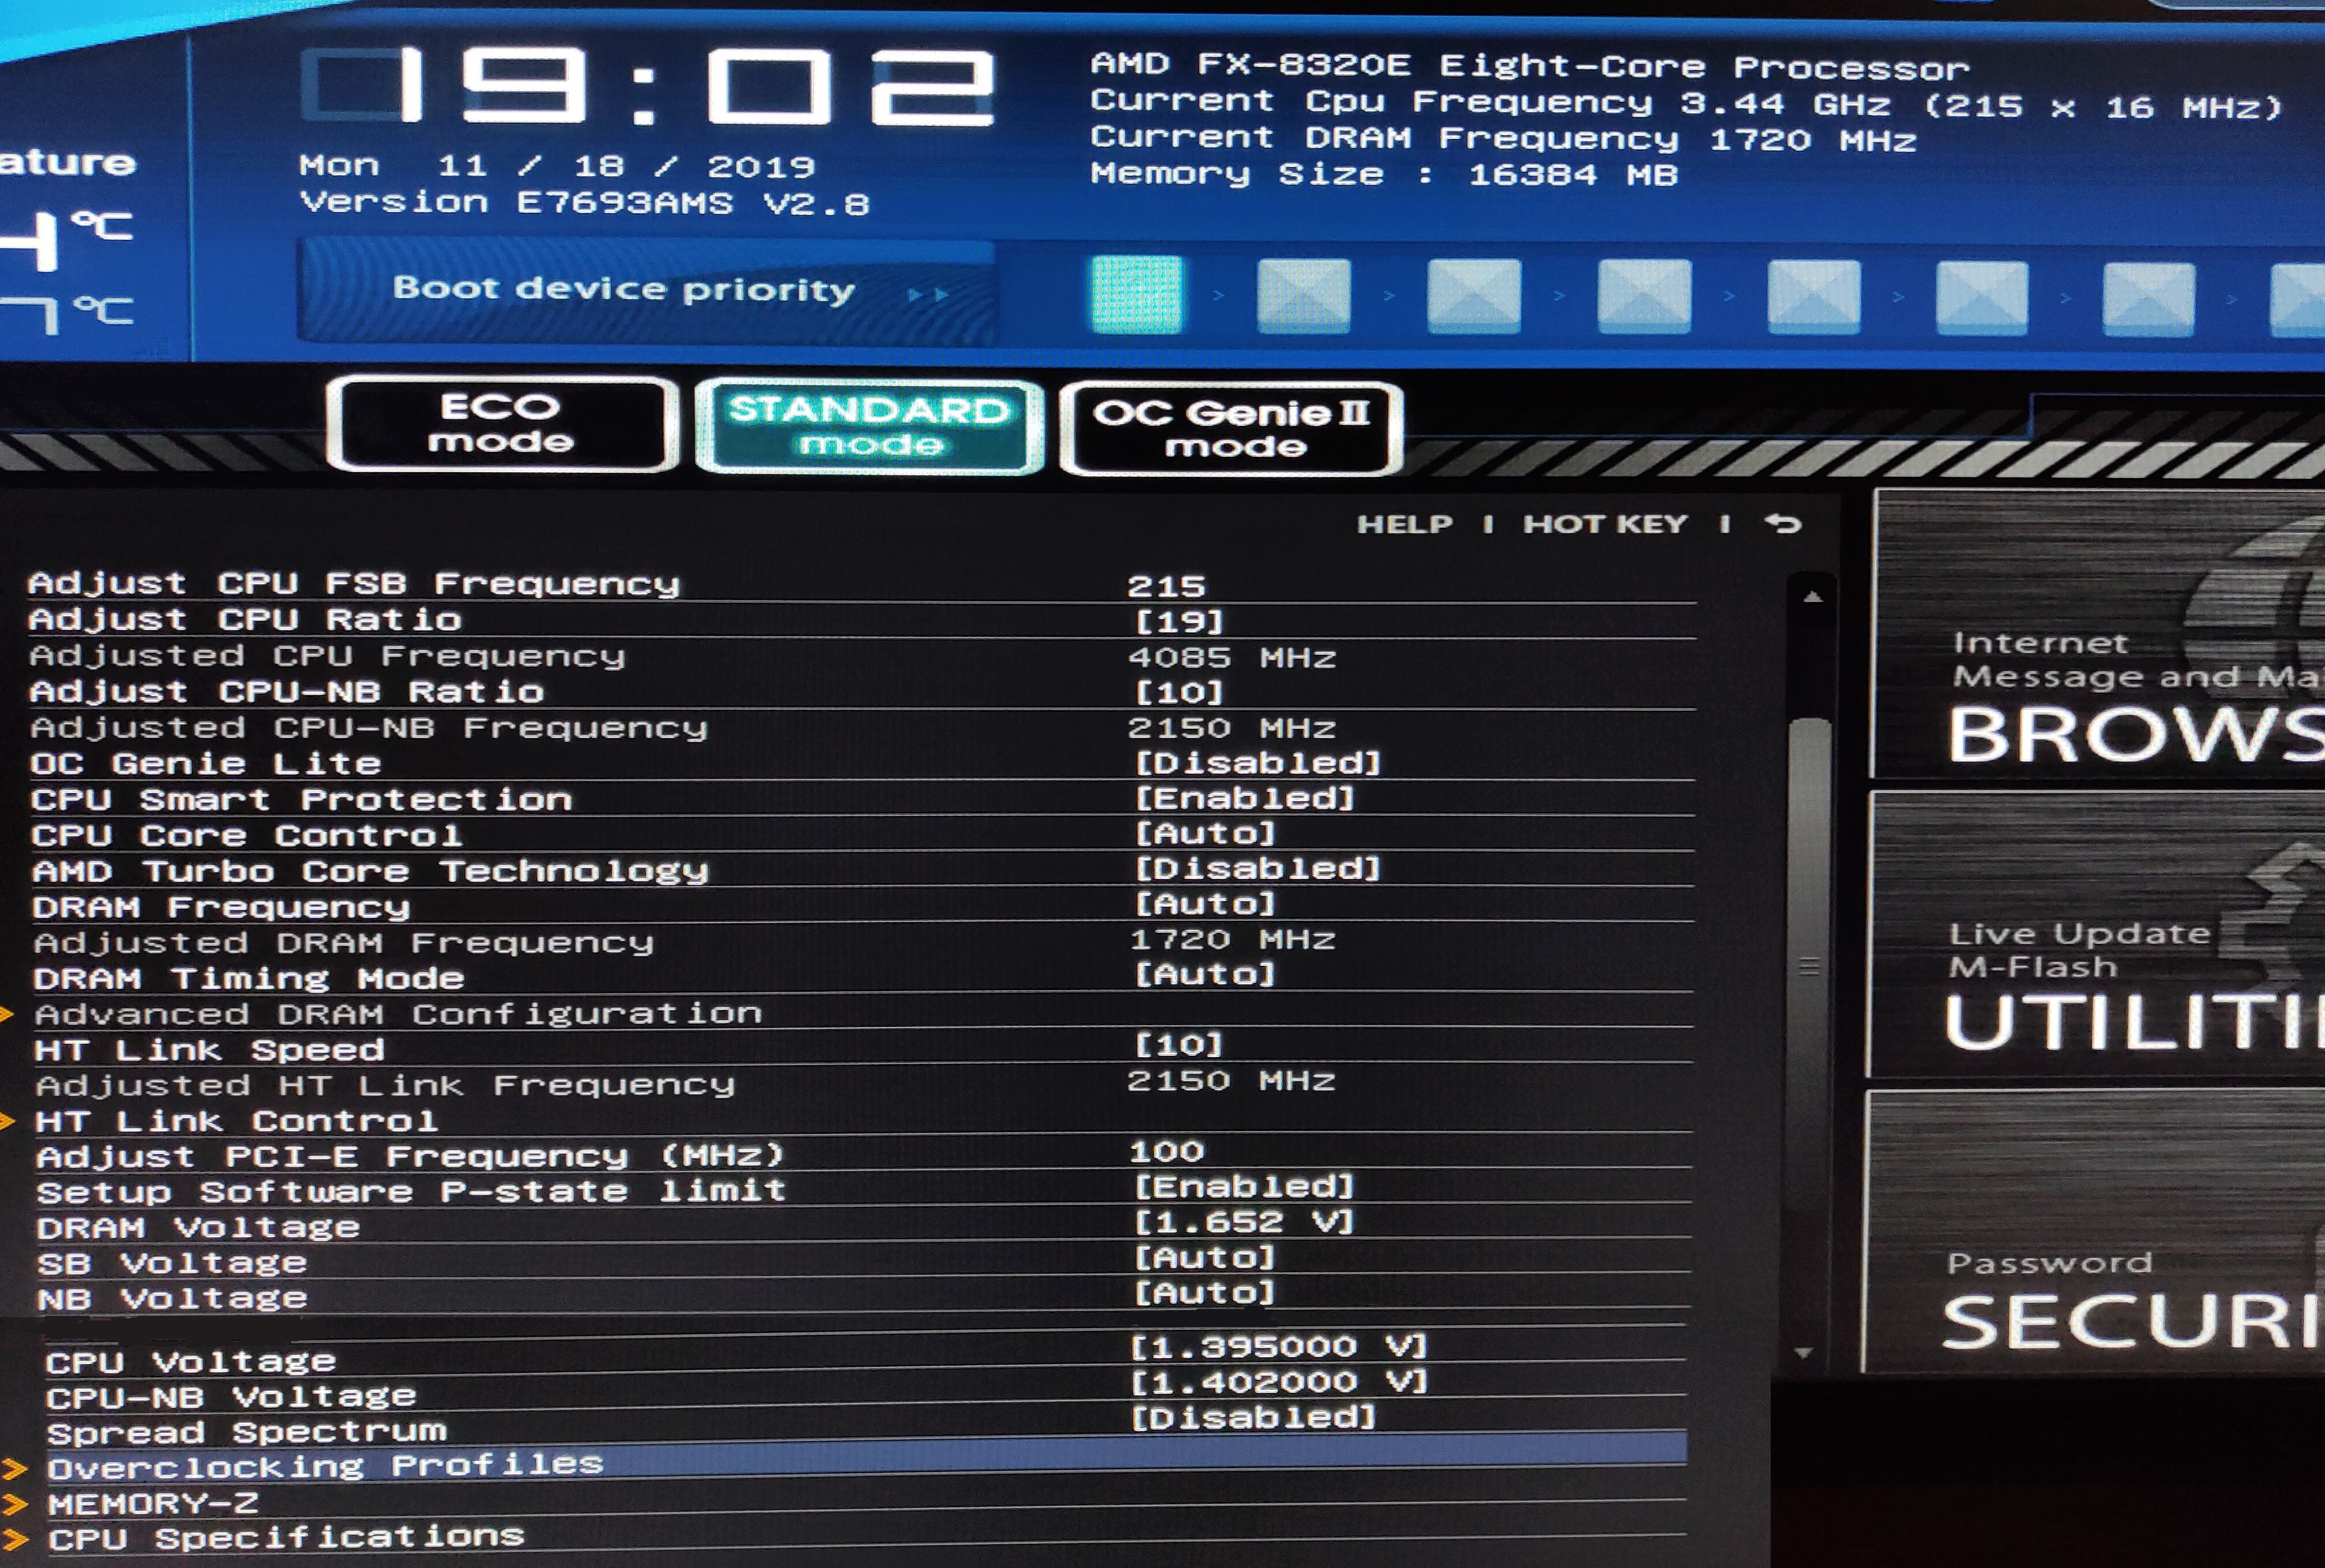Viewport: 2325px width, 1568px height.
Task: Toggle Setup Software P-state limit [Enabled]
Action: tap(1245, 1186)
